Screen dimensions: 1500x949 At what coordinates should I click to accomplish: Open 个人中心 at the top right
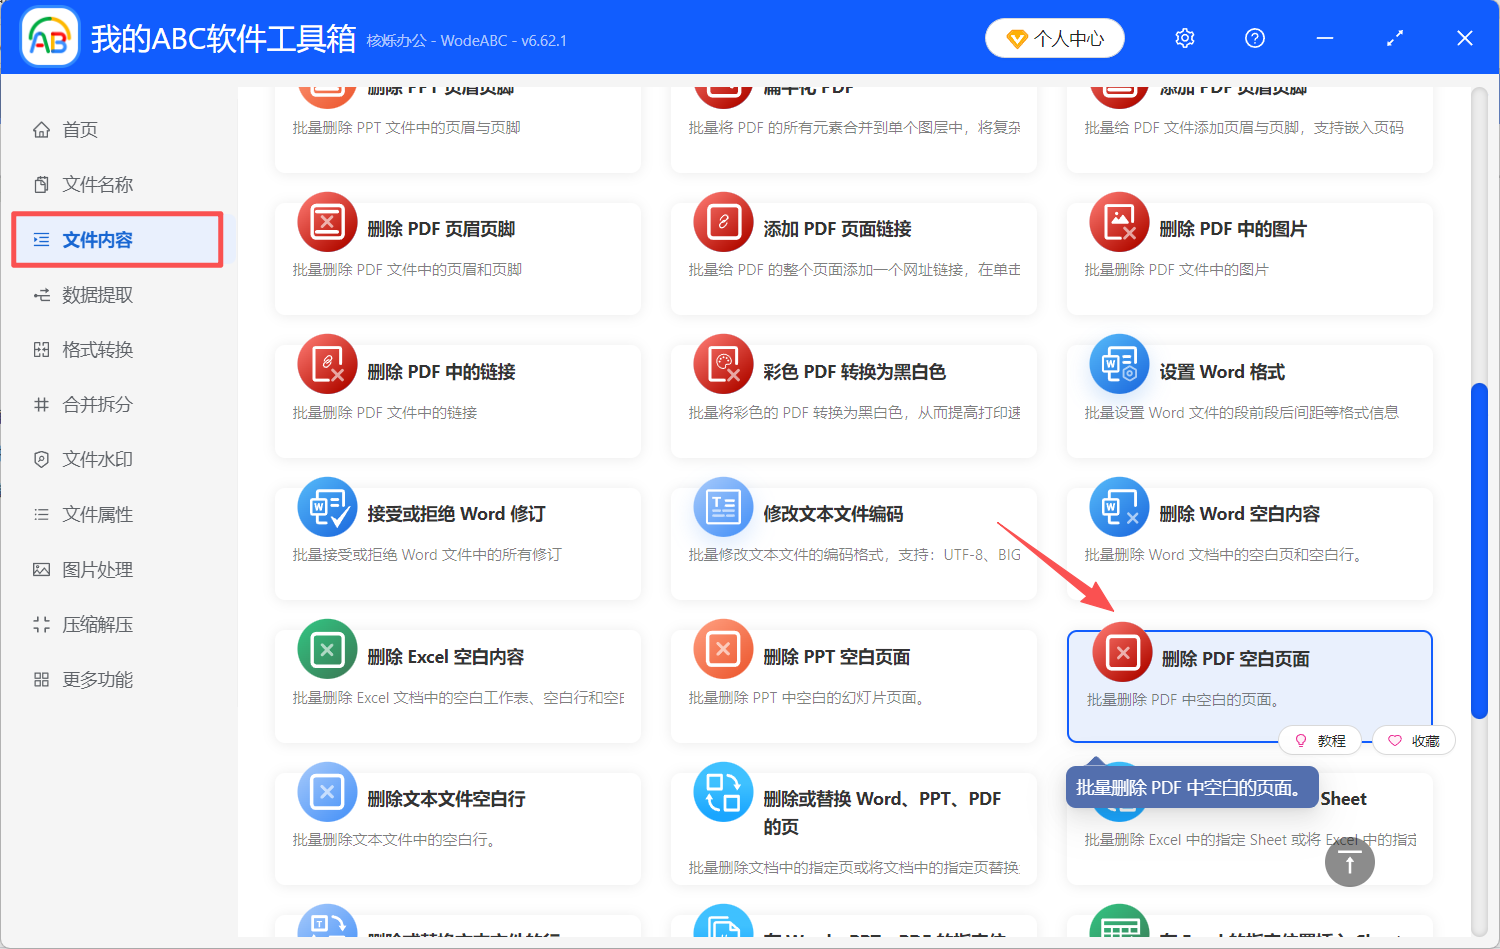[x=1054, y=37]
